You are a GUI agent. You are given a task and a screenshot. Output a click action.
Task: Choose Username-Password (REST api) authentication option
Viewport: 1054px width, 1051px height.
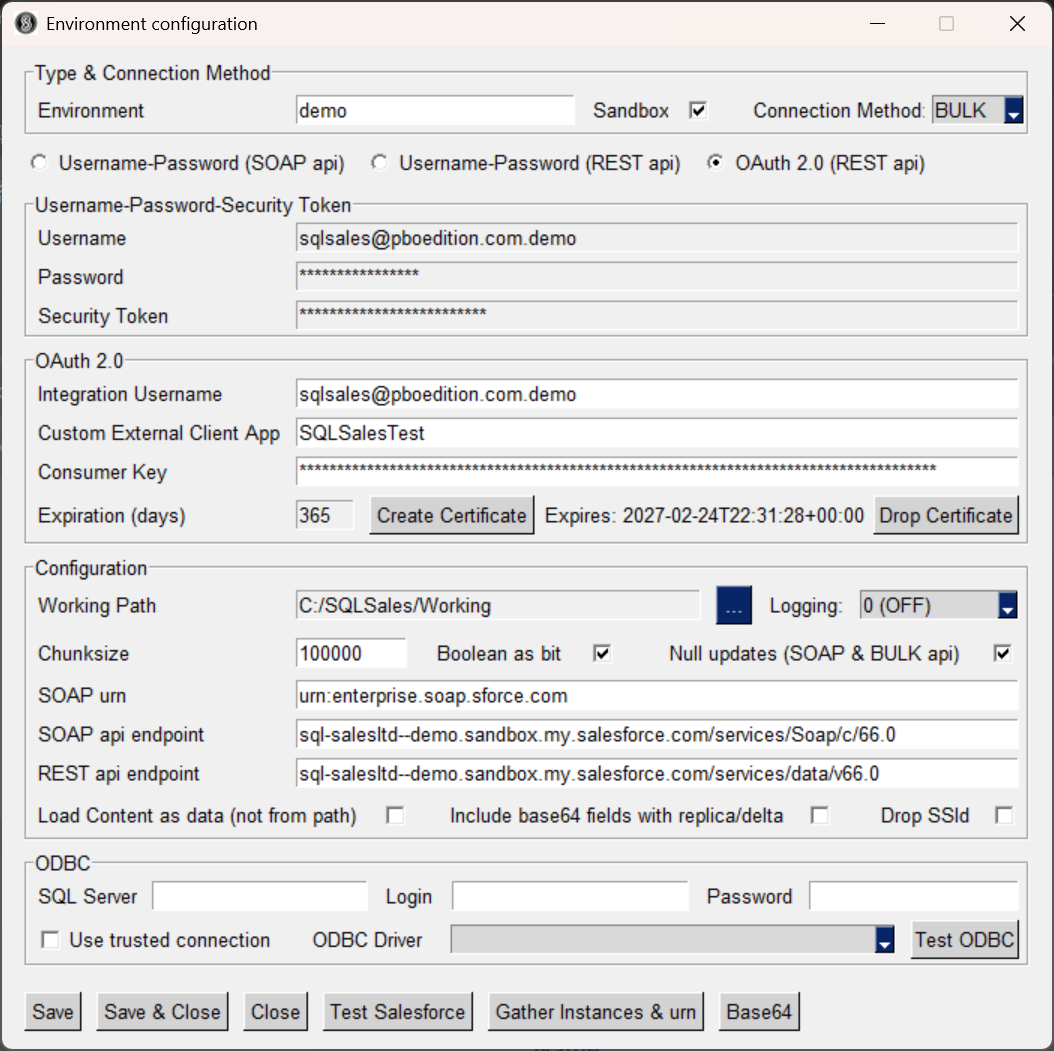pyautogui.click(x=379, y=163)
